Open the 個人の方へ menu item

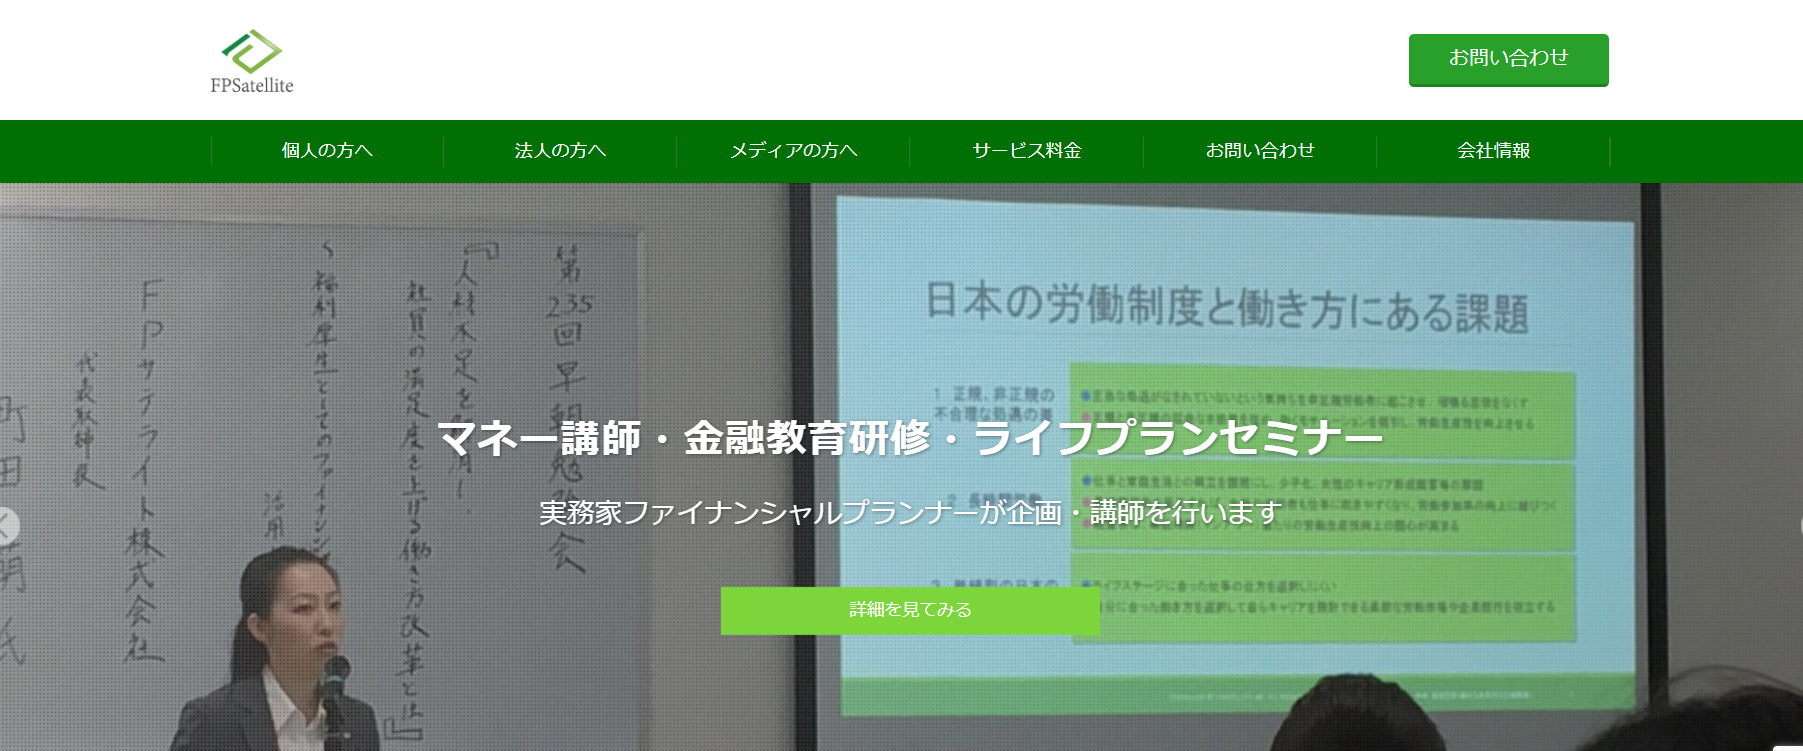[327, 151]
